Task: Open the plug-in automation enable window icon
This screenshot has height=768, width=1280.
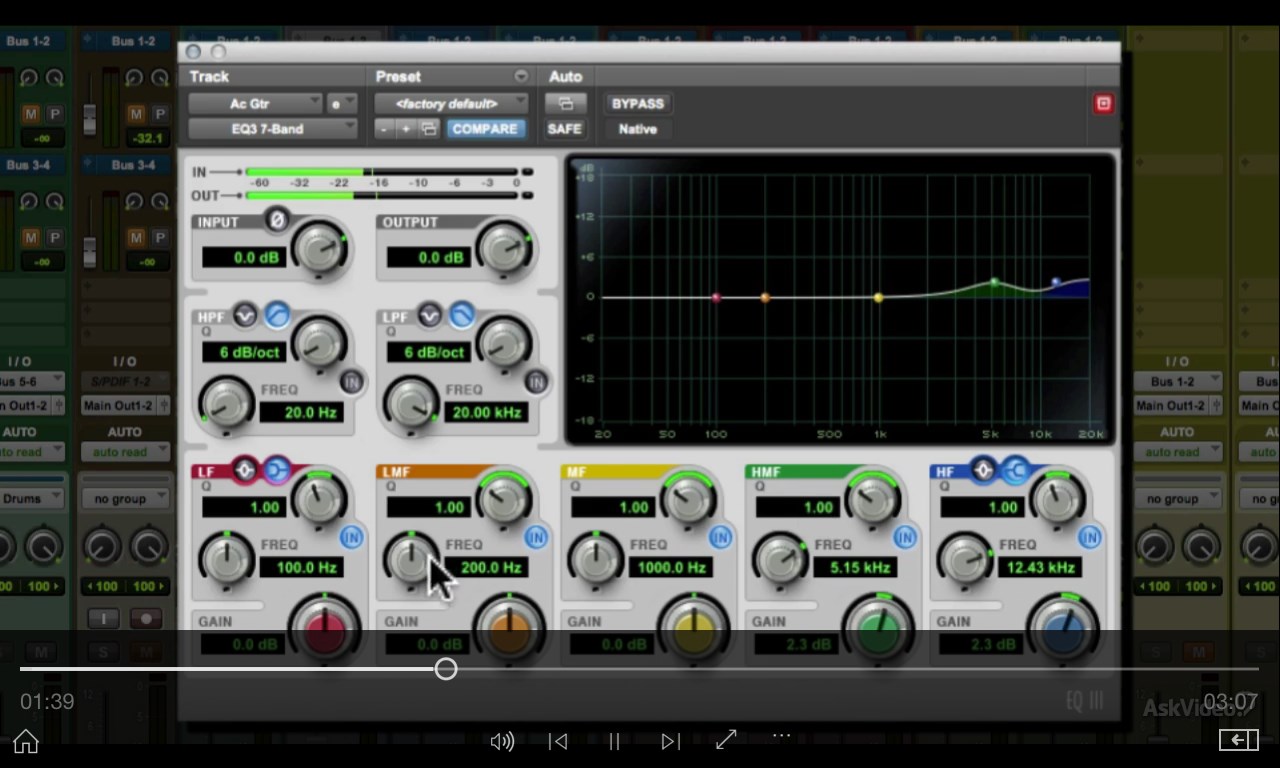Action: 565,103
